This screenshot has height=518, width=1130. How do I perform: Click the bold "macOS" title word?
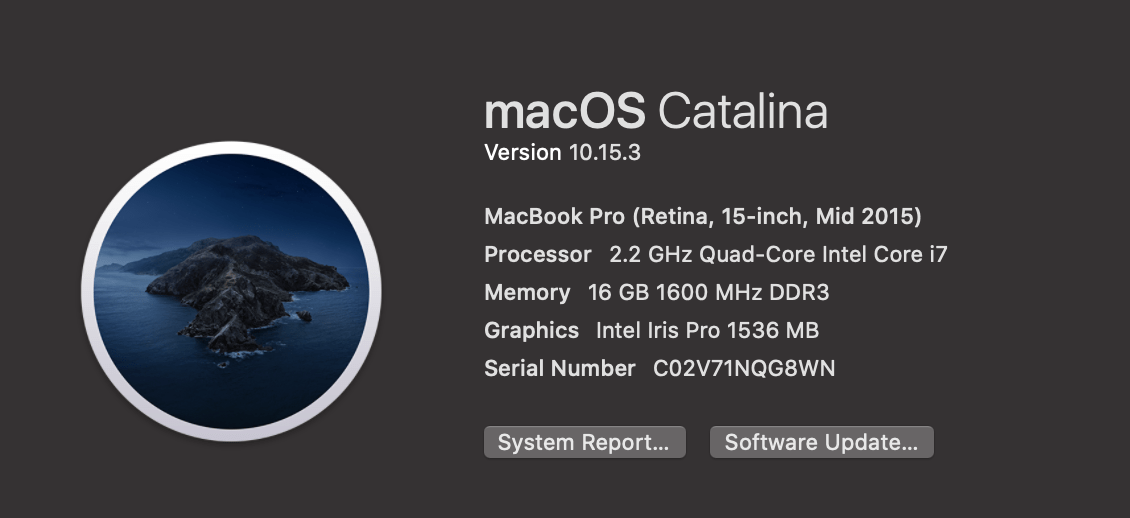(565, 111)
